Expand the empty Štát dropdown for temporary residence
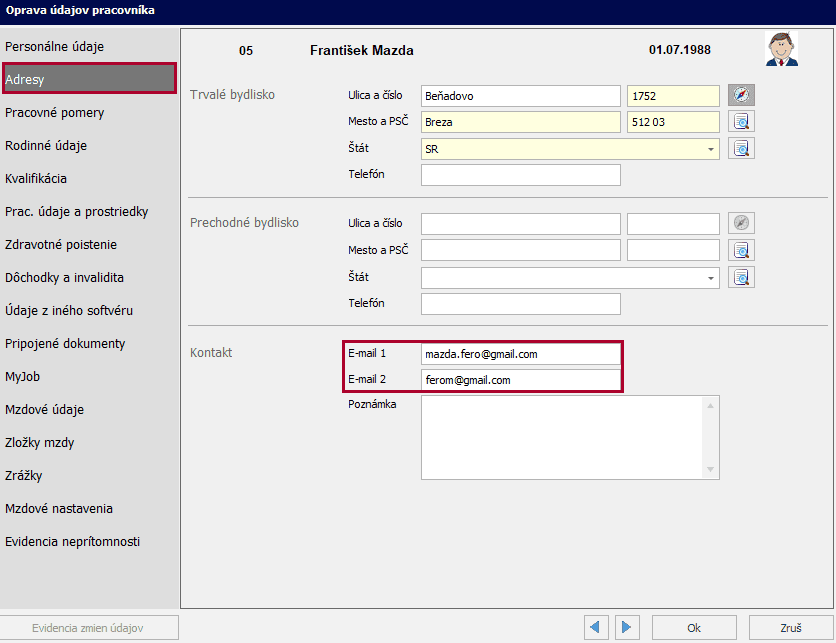Image resolution: width=836 pixels, height=643 pixels. pos(711,277)
